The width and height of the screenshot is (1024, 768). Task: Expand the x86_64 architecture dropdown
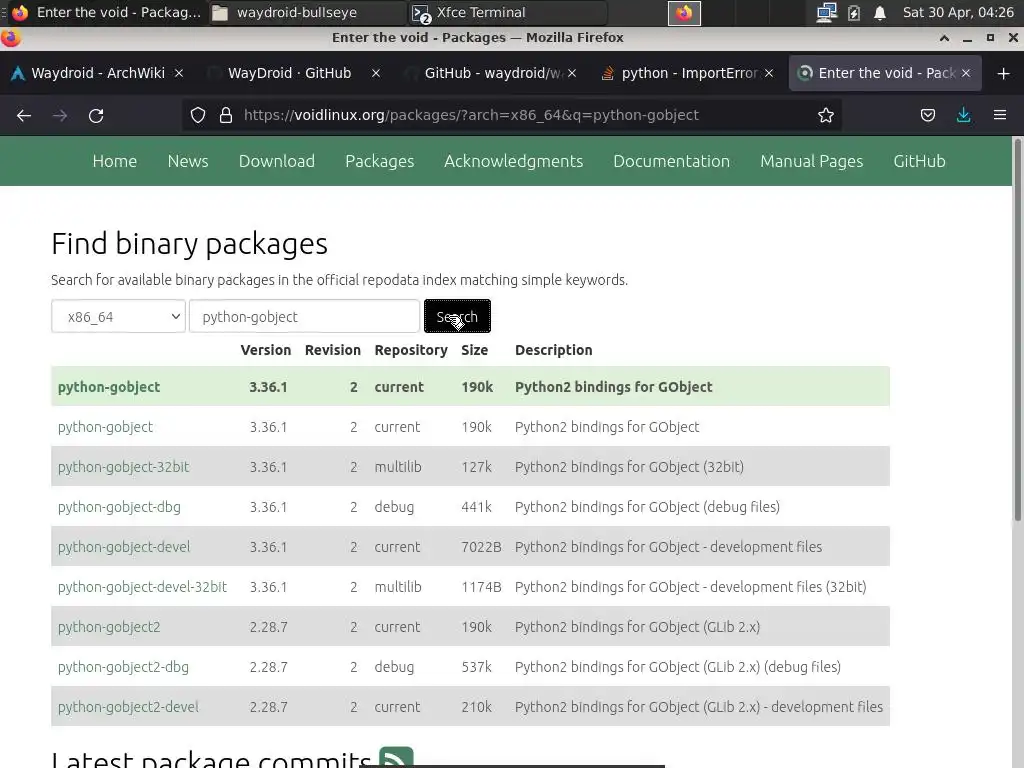[x=118, y=317]
